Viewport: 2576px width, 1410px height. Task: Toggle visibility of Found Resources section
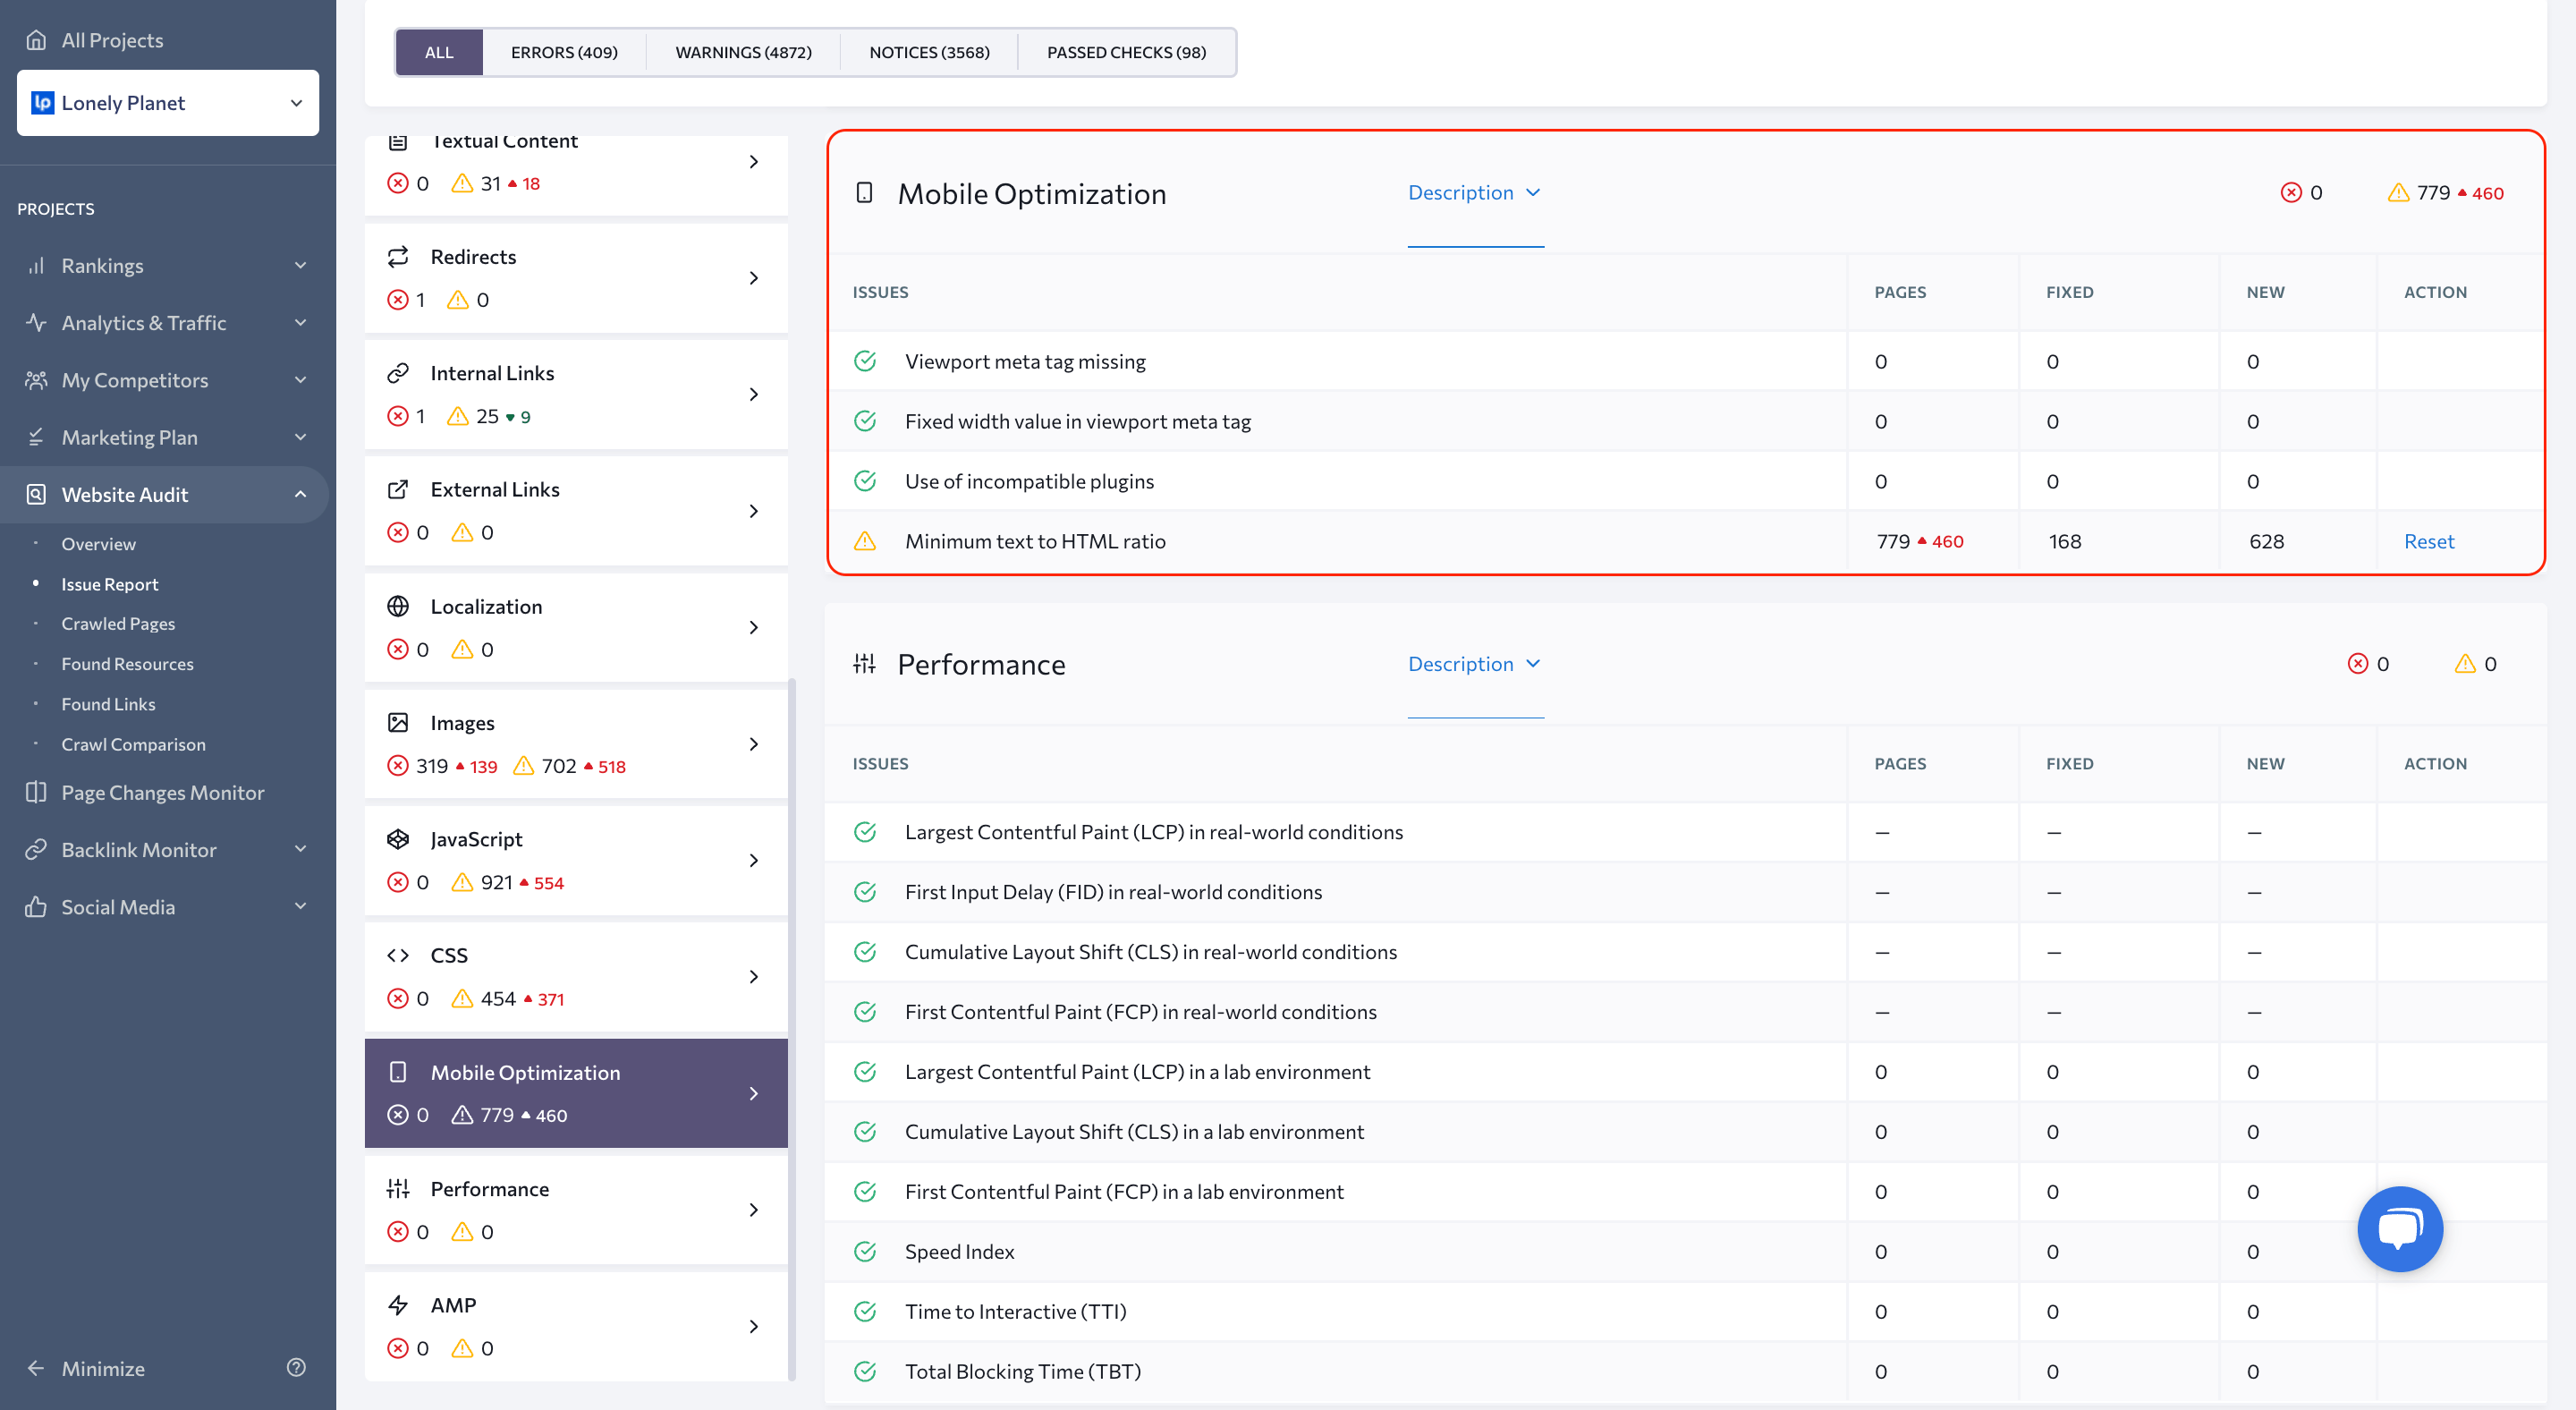129,663
